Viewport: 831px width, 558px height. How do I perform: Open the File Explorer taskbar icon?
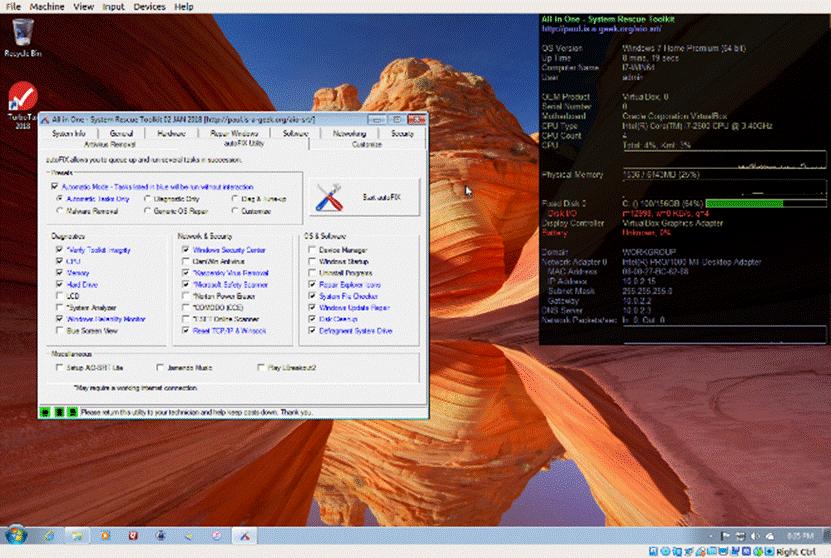(78, 536)
